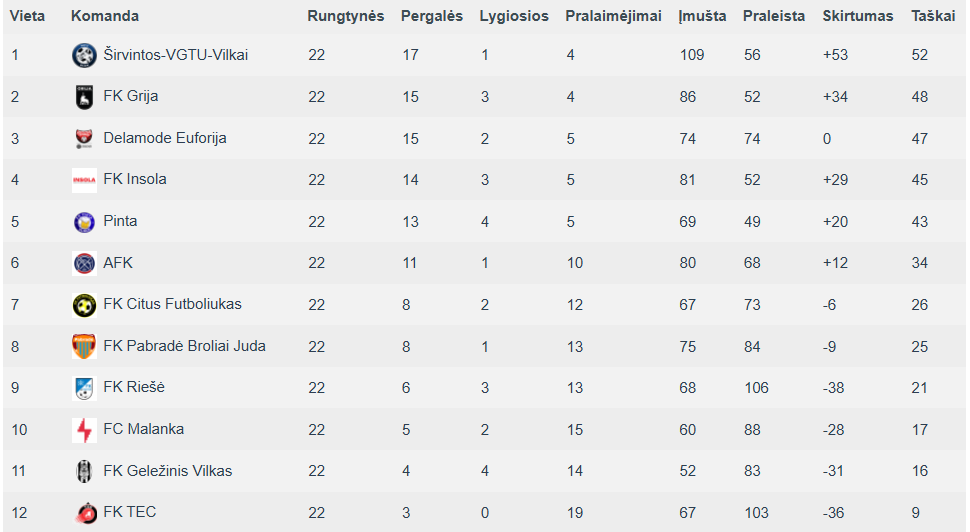Open the FK Geležinis Vilkas team link

[x=168, y=471]
